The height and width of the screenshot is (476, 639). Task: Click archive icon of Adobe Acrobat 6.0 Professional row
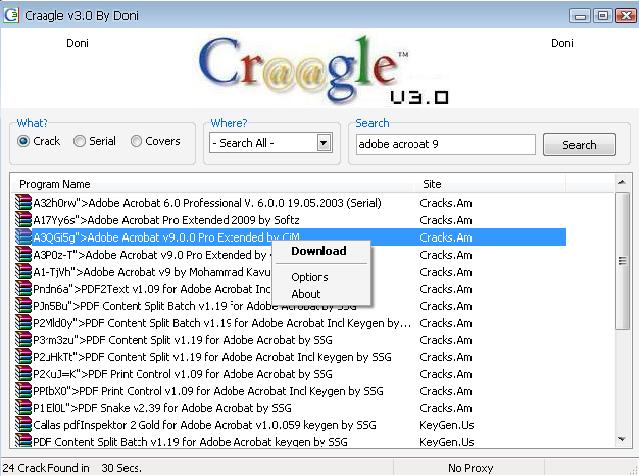tap(23, 203)
